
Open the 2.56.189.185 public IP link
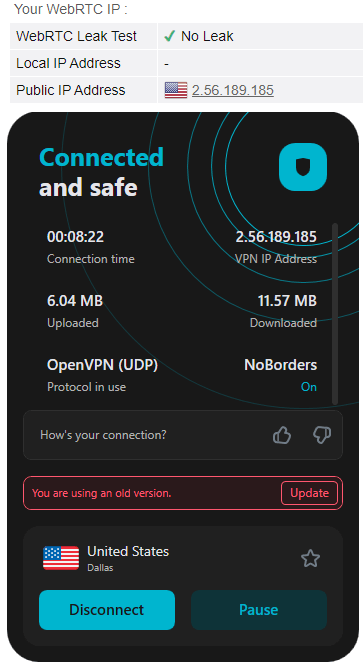(233, 90)
